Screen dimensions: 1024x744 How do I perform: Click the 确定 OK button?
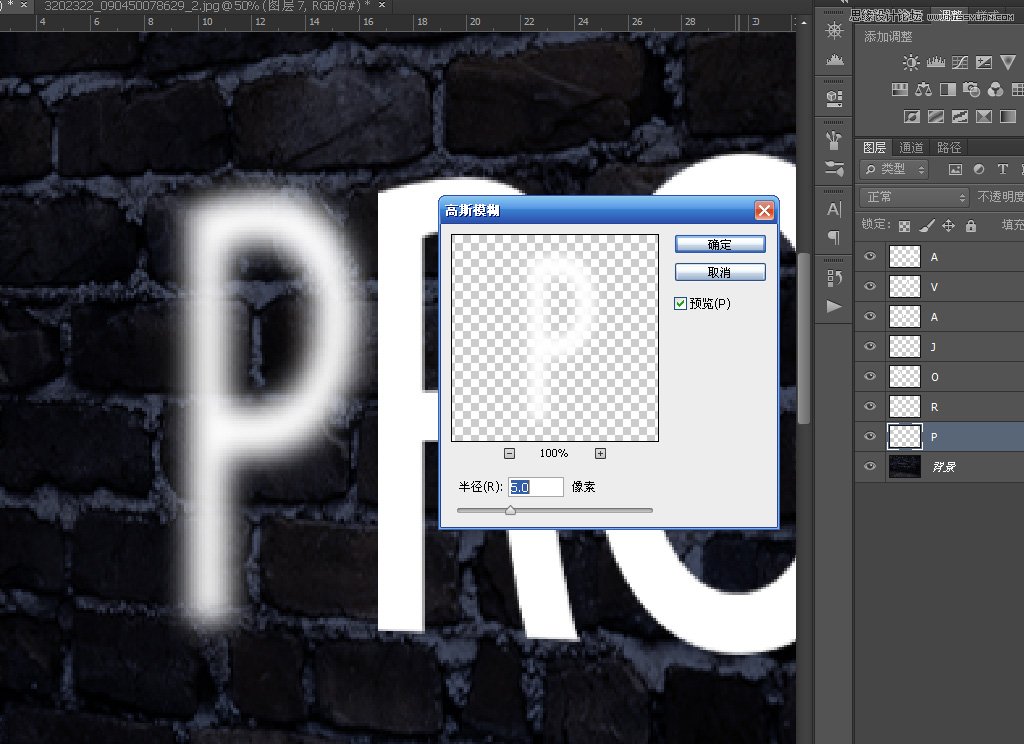pyautogui.click(x=719, y=243)
